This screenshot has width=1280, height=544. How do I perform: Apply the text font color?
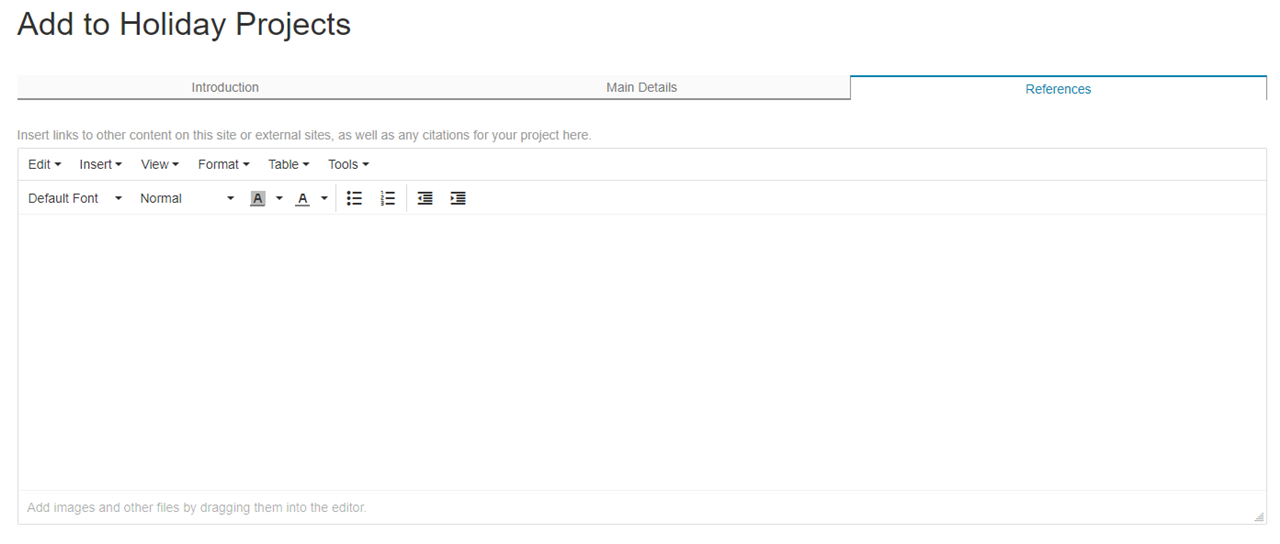coord(303,198)
